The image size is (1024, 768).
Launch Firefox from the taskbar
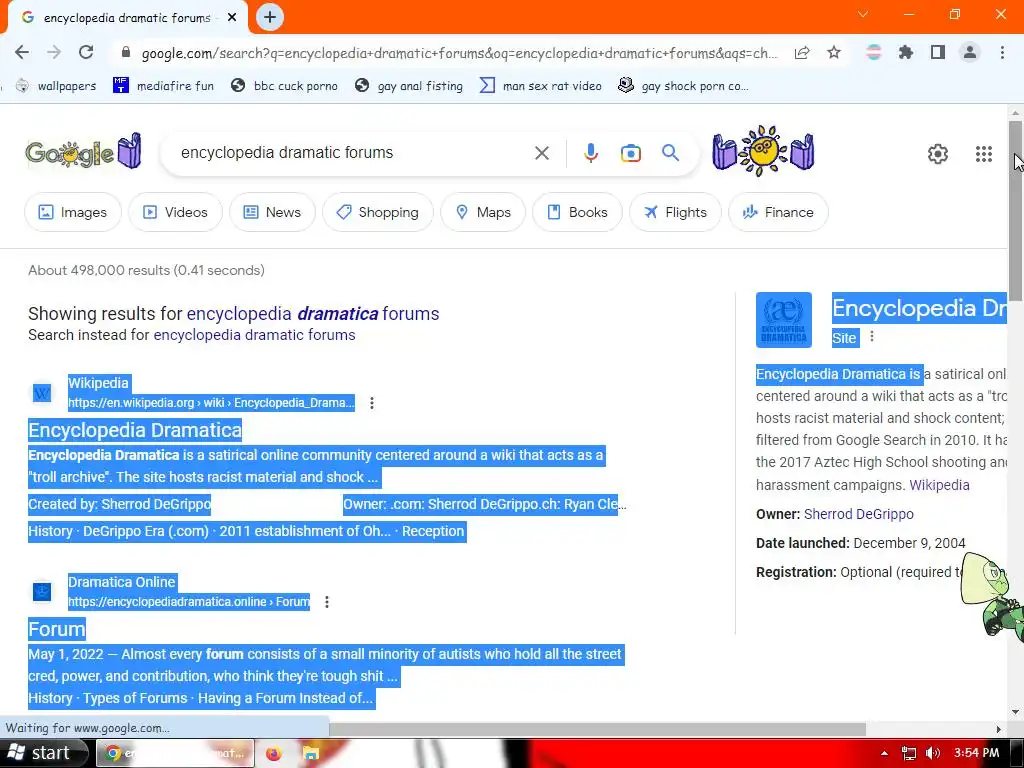(273, 754)
